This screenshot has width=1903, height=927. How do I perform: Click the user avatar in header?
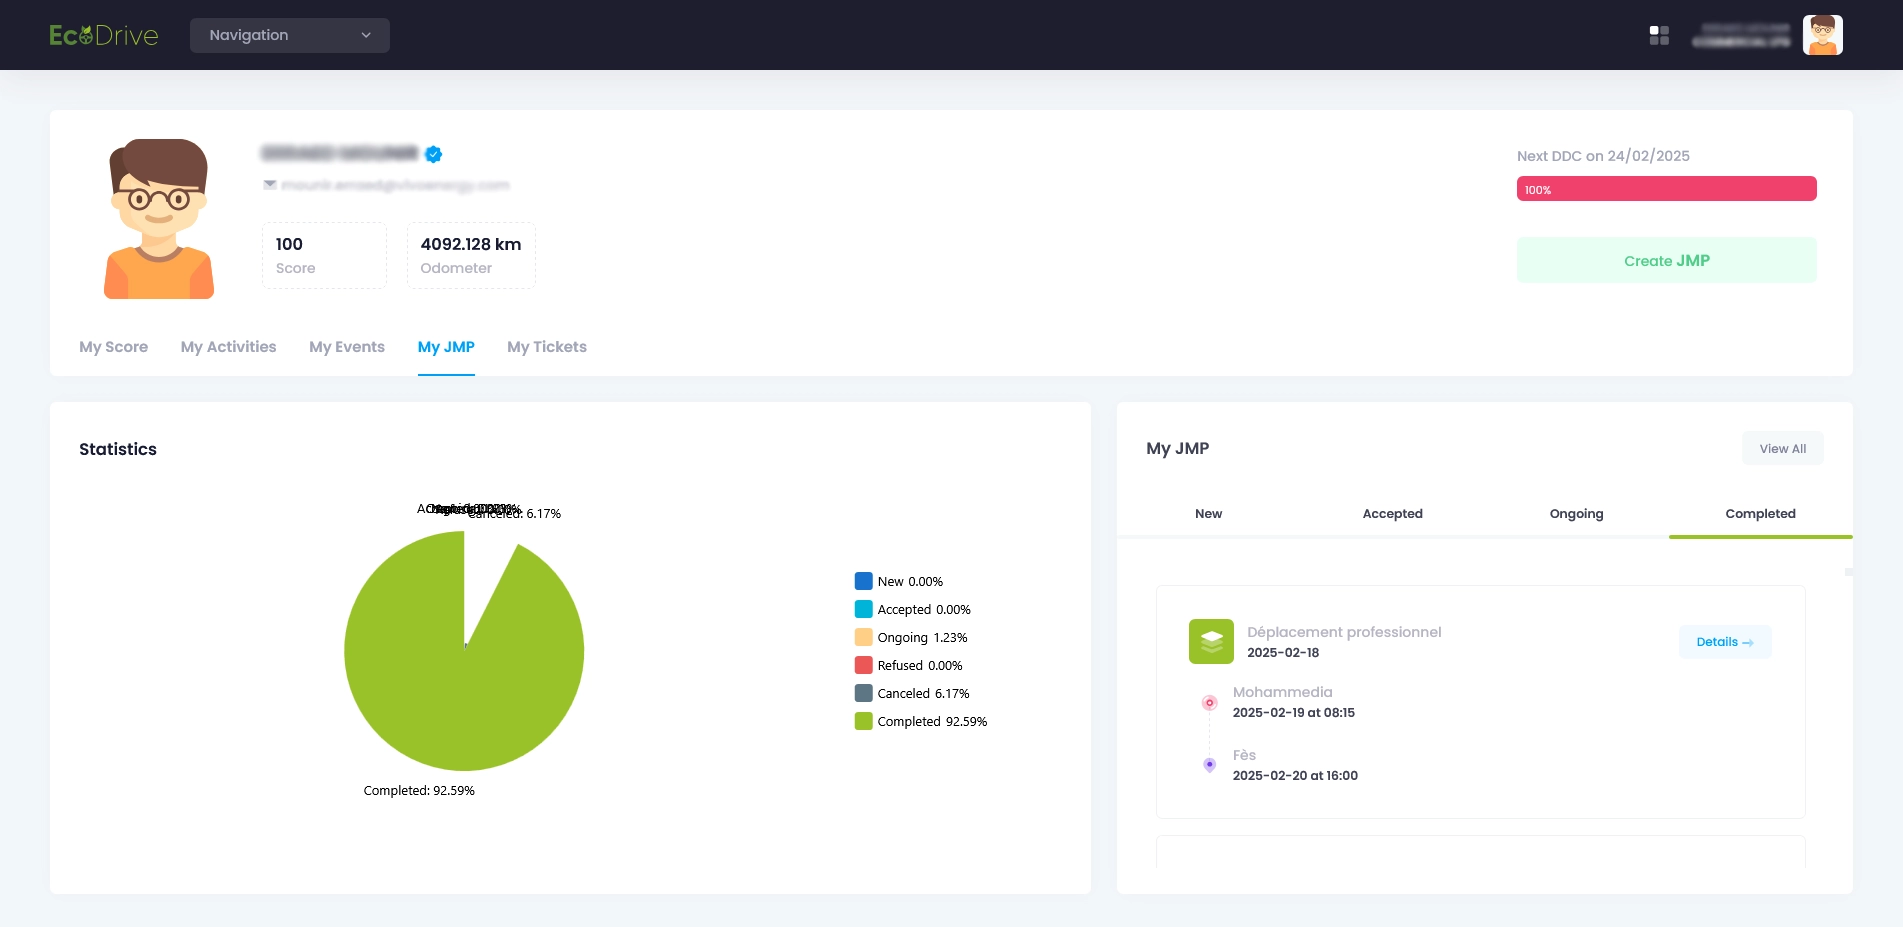[x=1822, y=36]
